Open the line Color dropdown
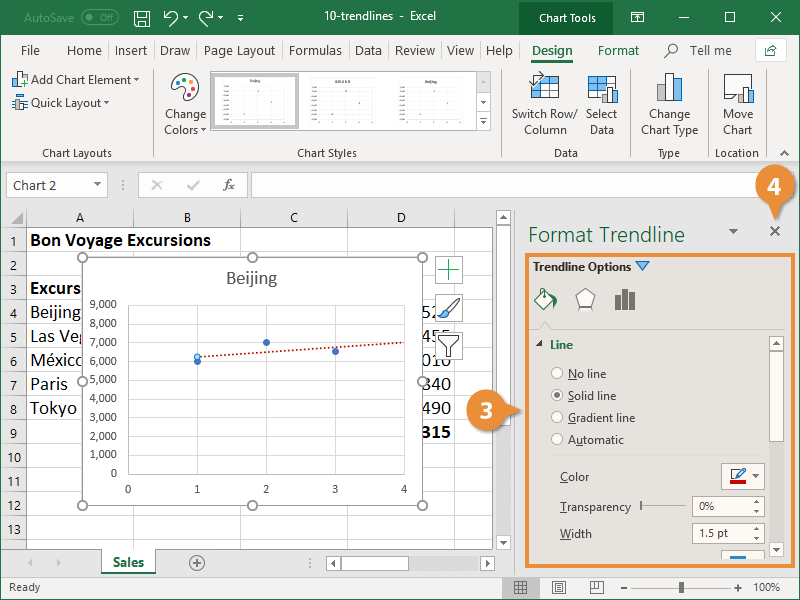800x600 pixels. [x=742, y=477]
